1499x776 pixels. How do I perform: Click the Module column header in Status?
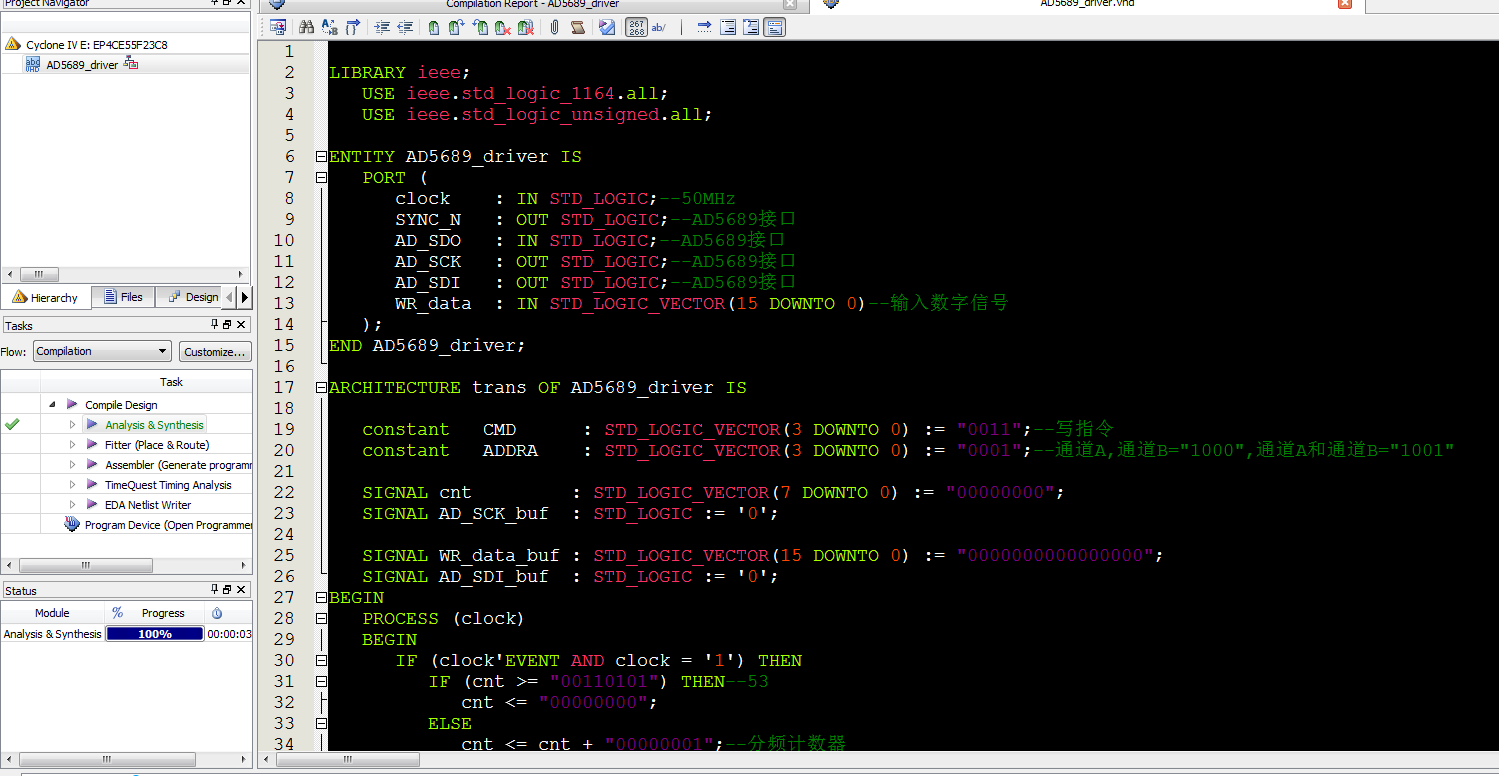52,613
